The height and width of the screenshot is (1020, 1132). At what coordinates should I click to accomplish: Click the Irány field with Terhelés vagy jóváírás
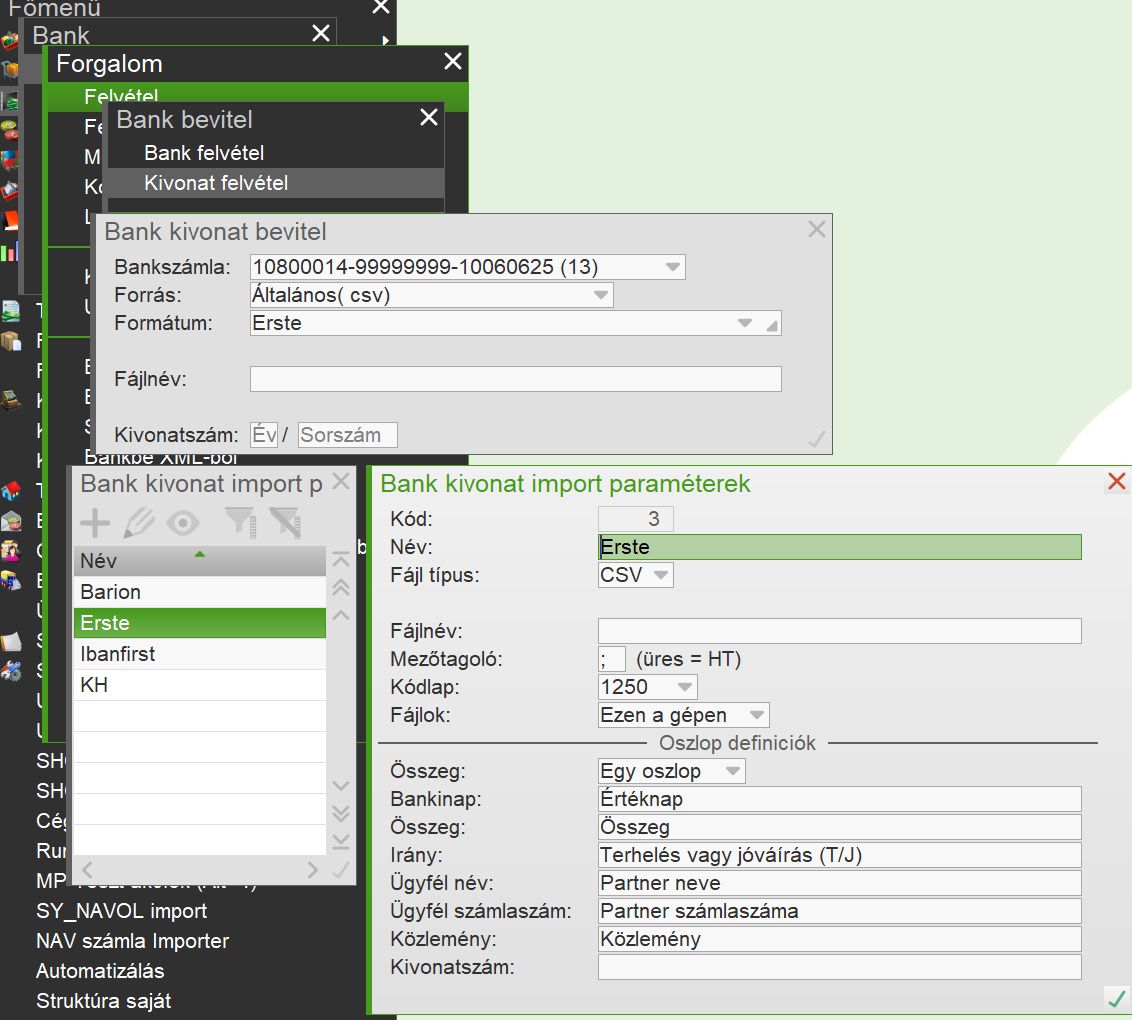click(840, 855)
